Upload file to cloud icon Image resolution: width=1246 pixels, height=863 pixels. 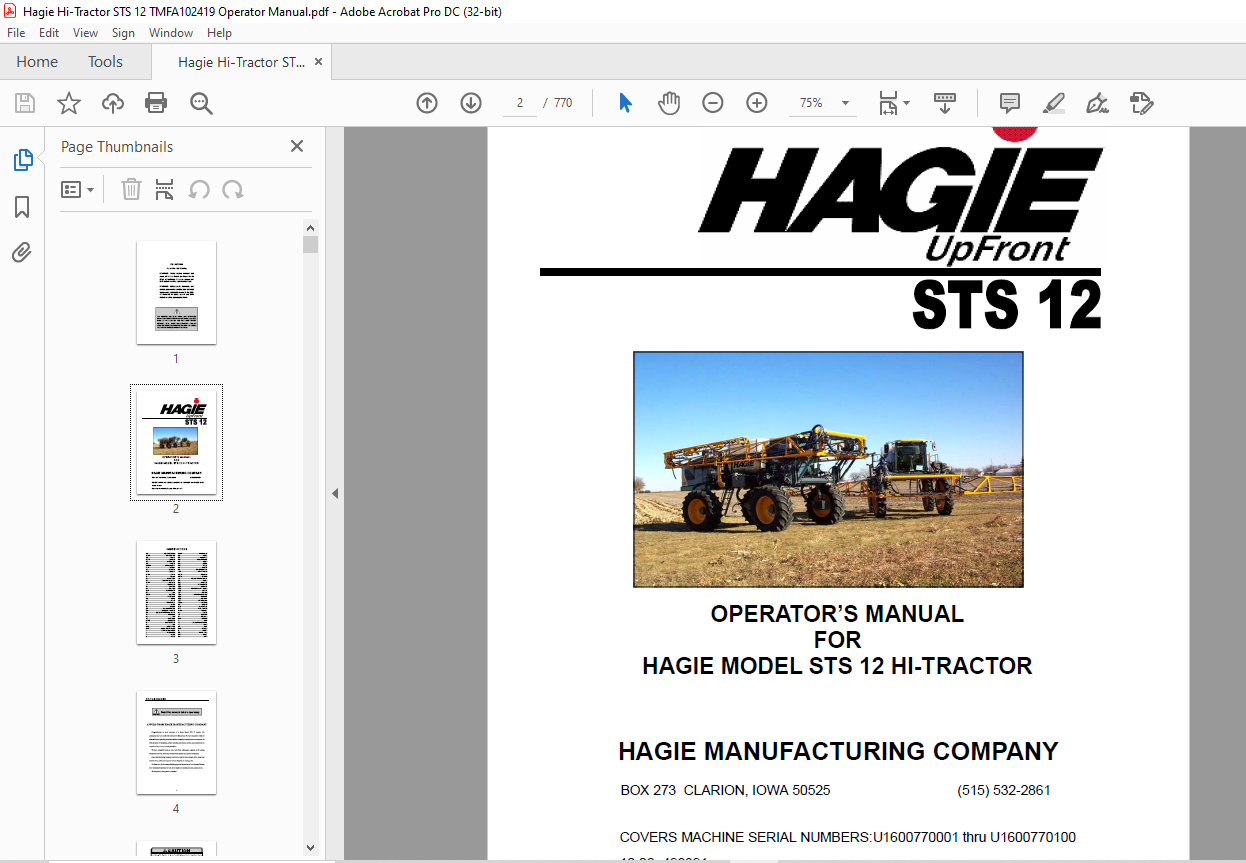[113, 103]
